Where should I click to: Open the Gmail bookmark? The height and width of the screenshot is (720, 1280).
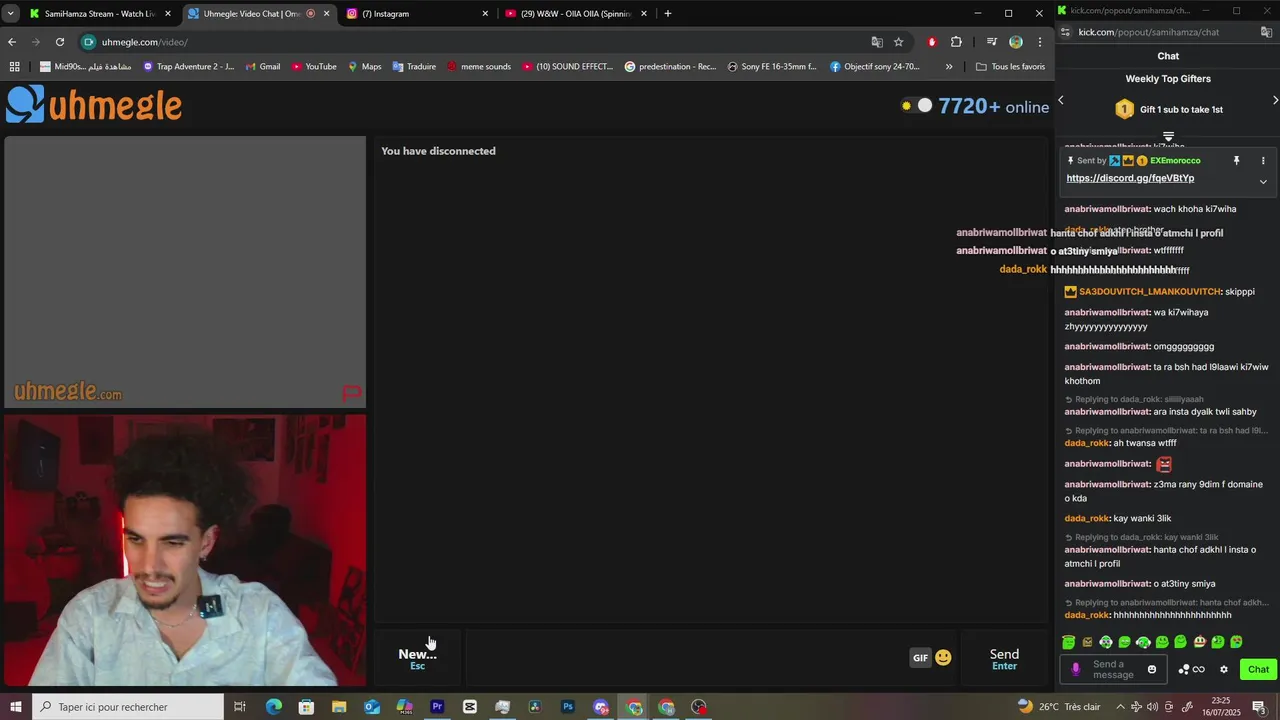[x=262, y=67]
